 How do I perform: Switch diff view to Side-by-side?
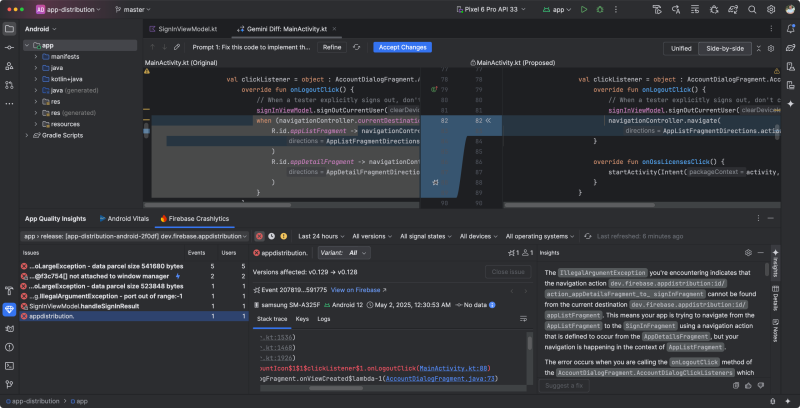(727, 47)
